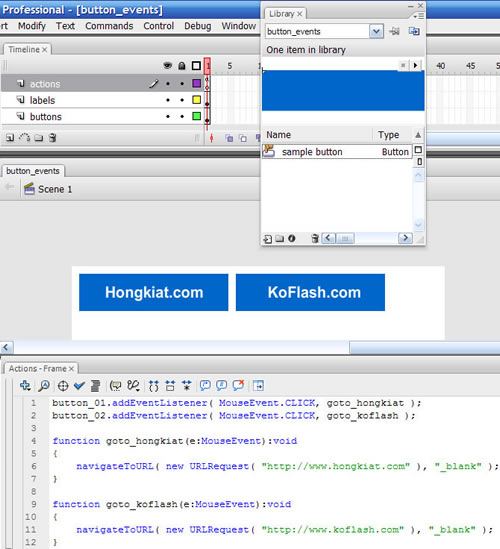The image size is (500, 549).
Task: Click the Check syntax checkmark icon
Action: (x=79, y=385)
